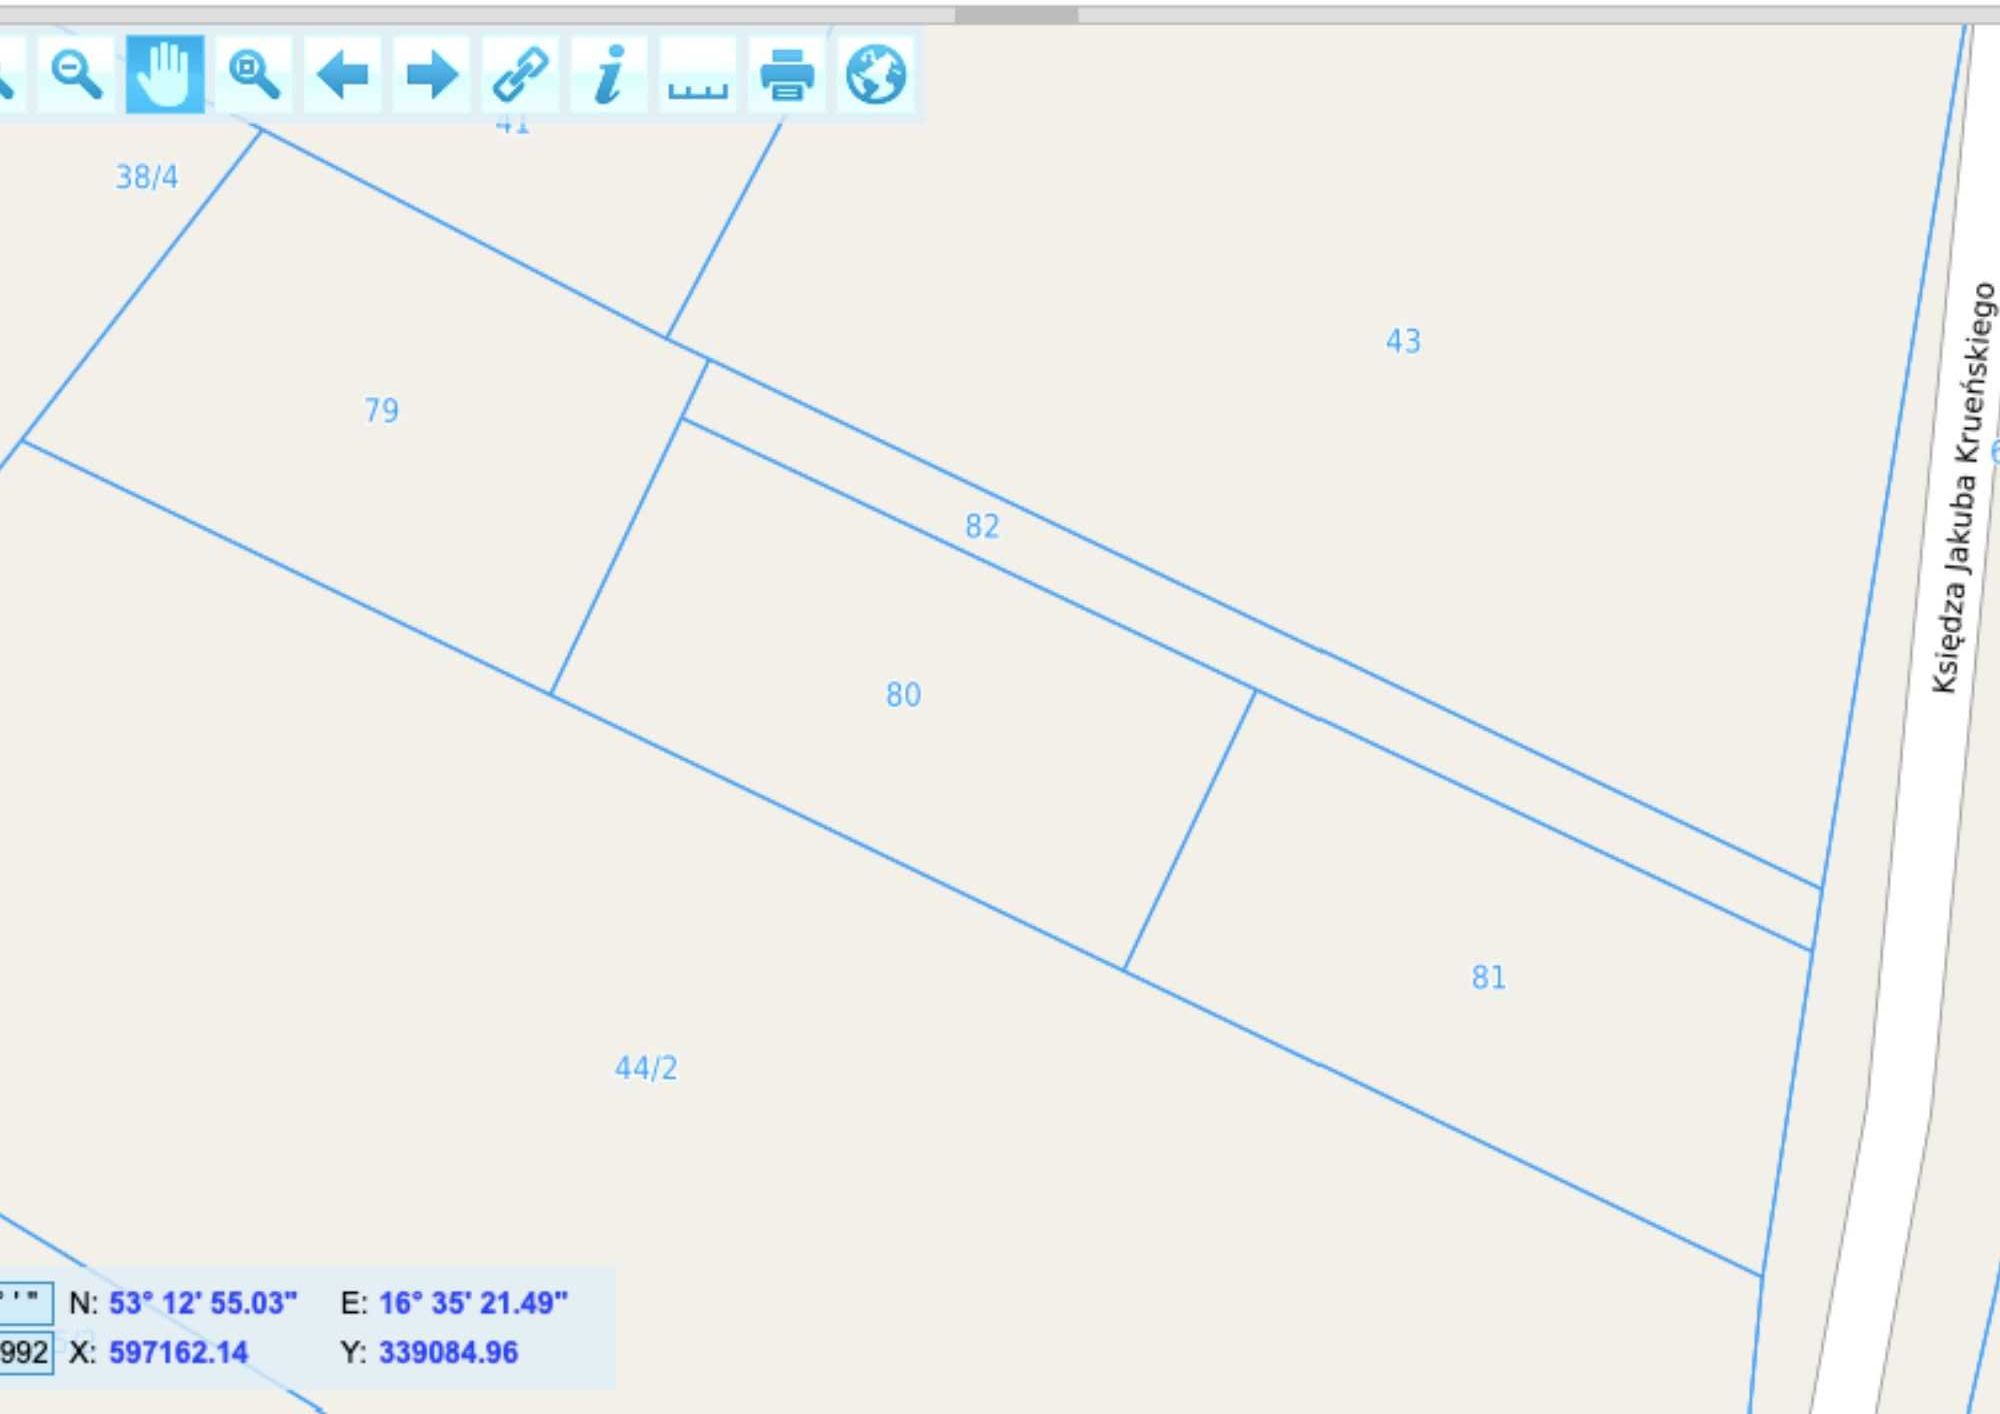
Task: Click the Y coordinate value 339084.96
Action: (448, 1352)
